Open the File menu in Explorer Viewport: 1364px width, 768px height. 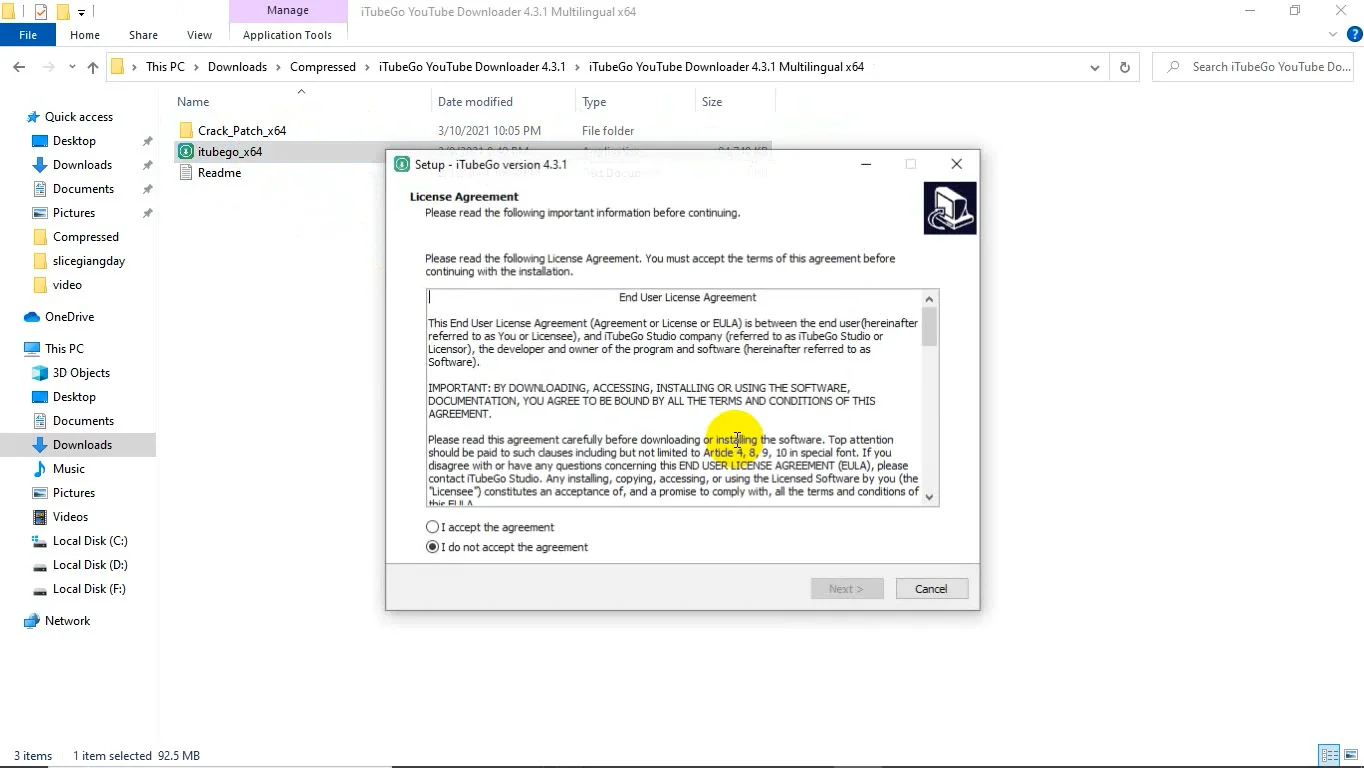click(x=28, y=35)
